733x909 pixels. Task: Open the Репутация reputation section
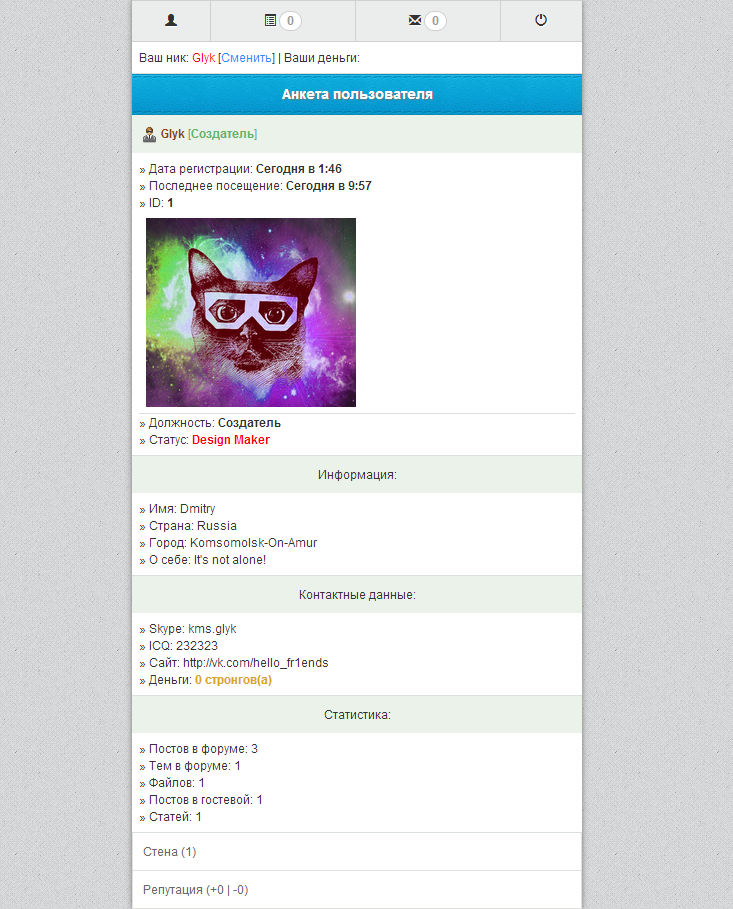pos(357,889)
